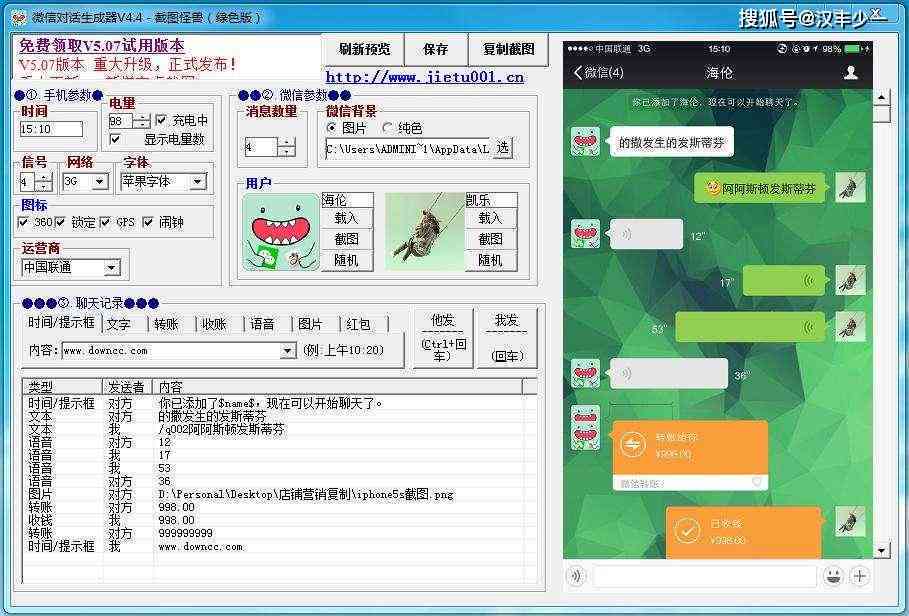The image size is (909, 616).
Task: Select the 图片 background radio button
Action: click(331, 127)
